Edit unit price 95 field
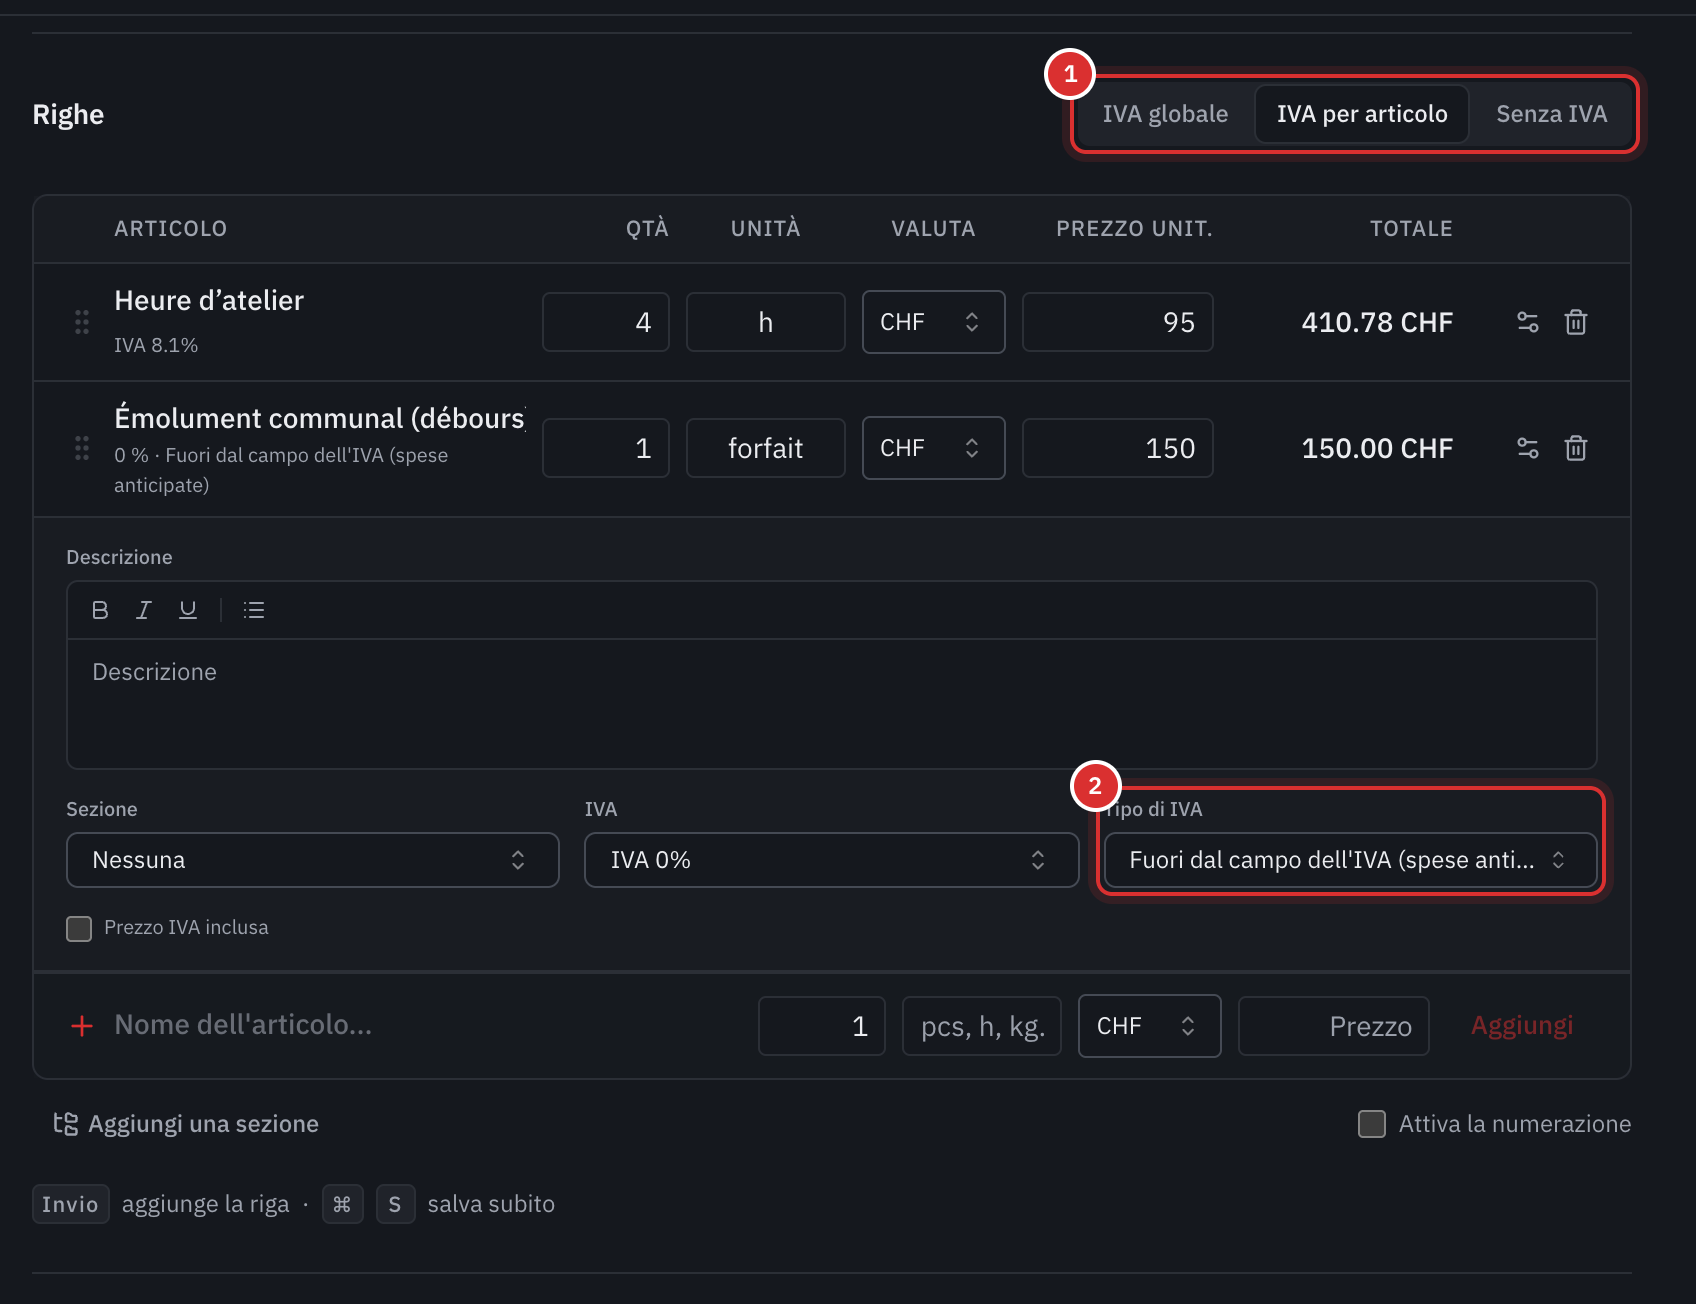 pos(1117,322)
